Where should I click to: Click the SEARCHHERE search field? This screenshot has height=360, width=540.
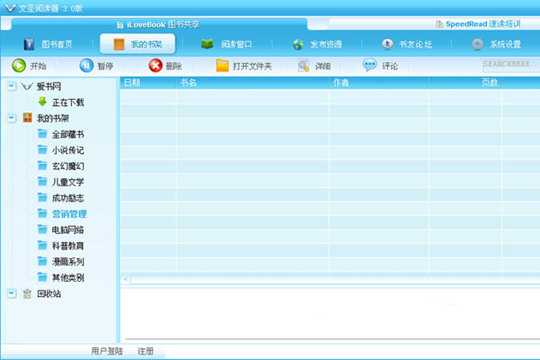511,64
